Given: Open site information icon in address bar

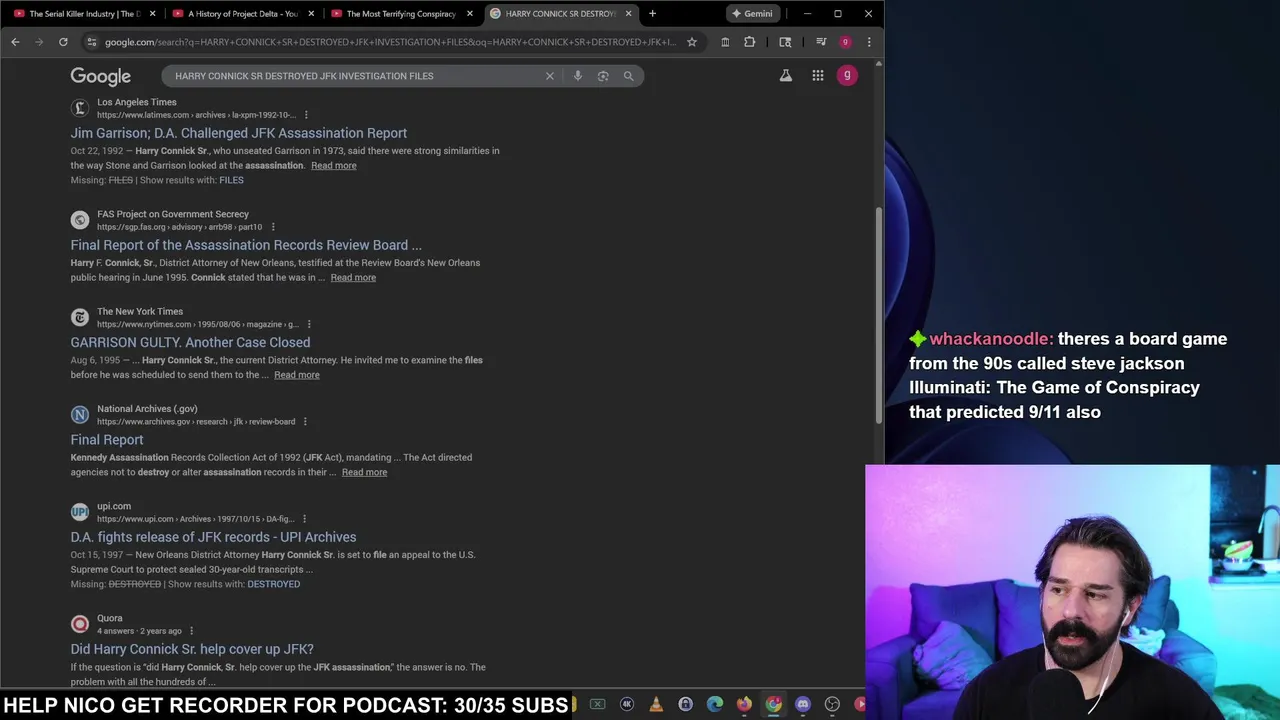Looking at the screenshot, I should pyautogui.click(x=91, y=42).
